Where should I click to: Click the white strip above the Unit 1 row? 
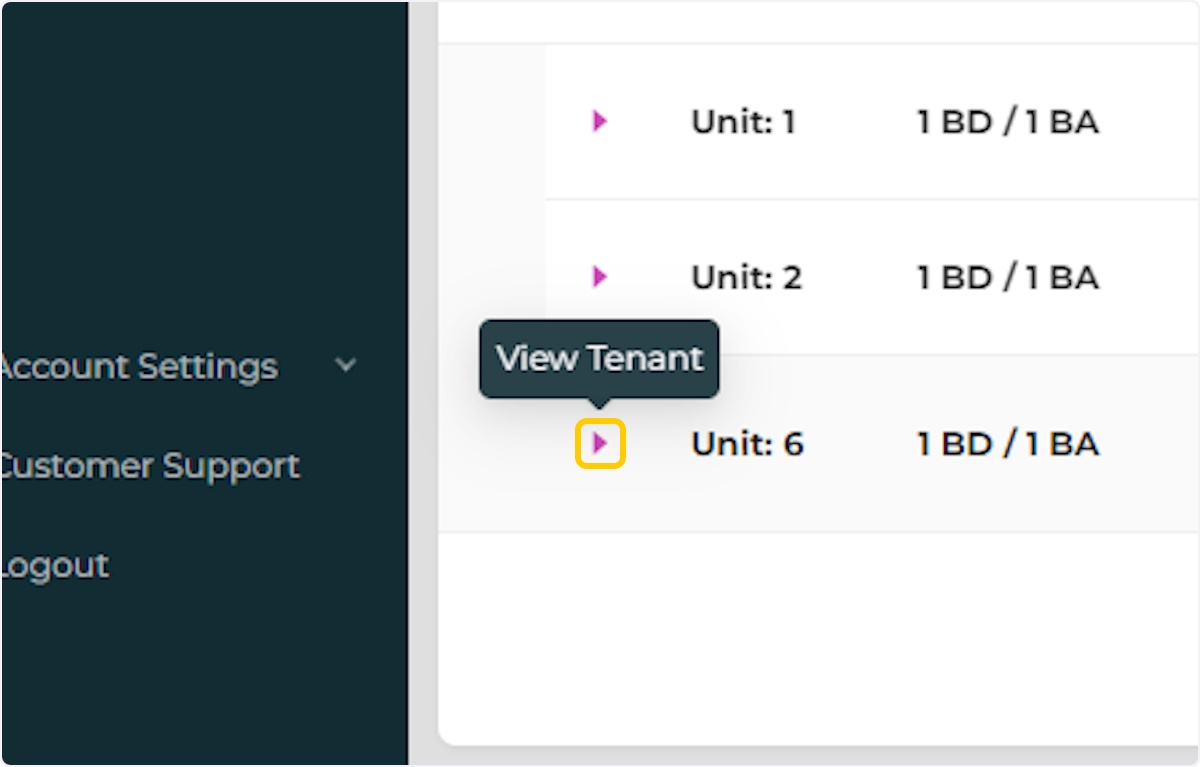(800, 22)
